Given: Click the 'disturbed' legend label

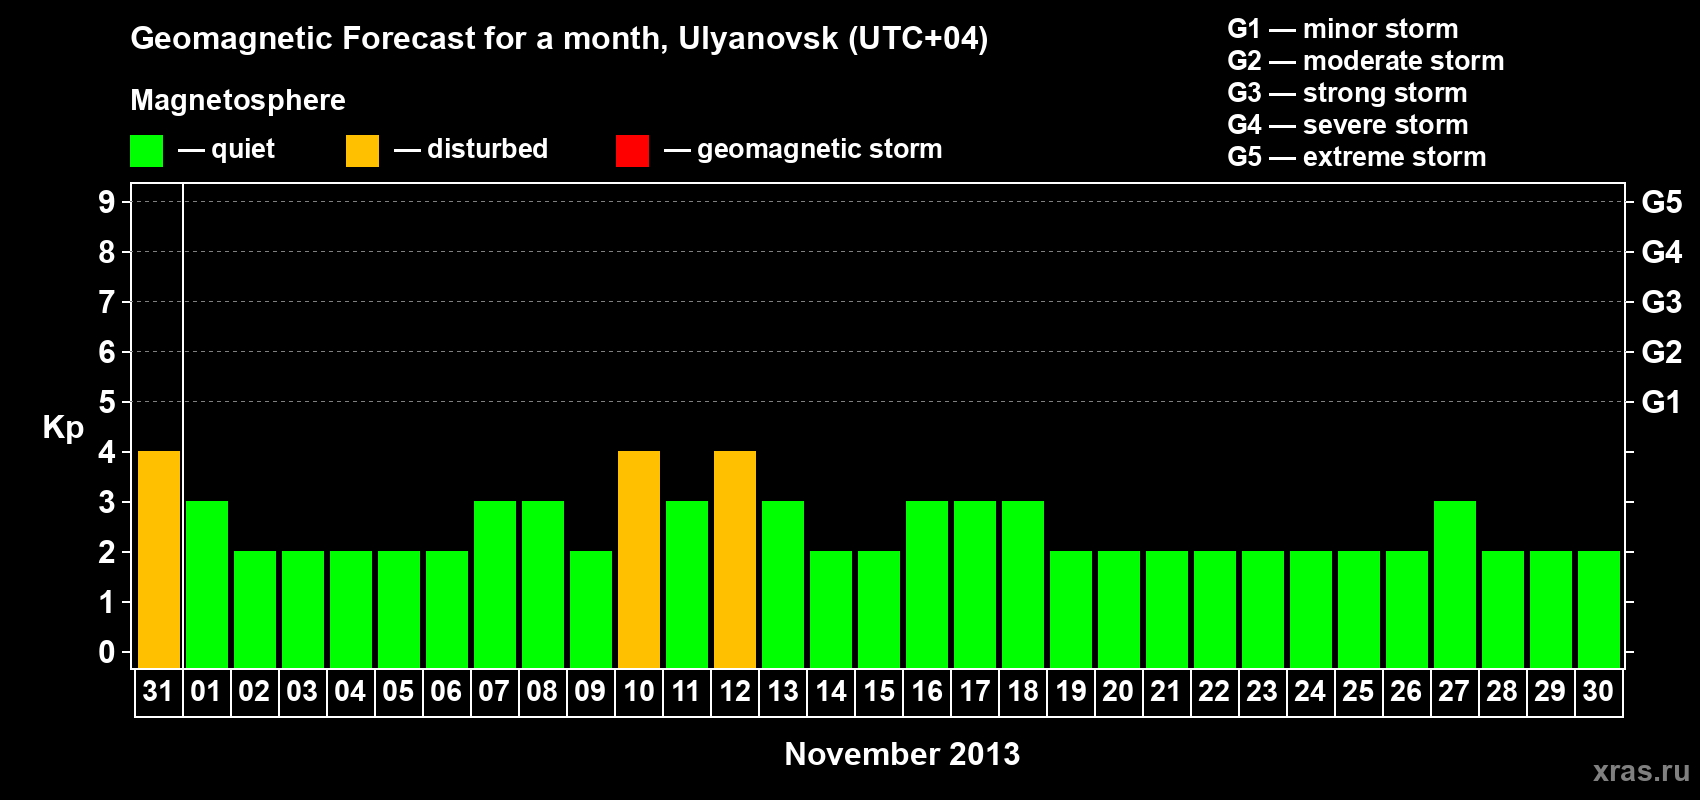Looking at the screenshot, I should (487, 149).
